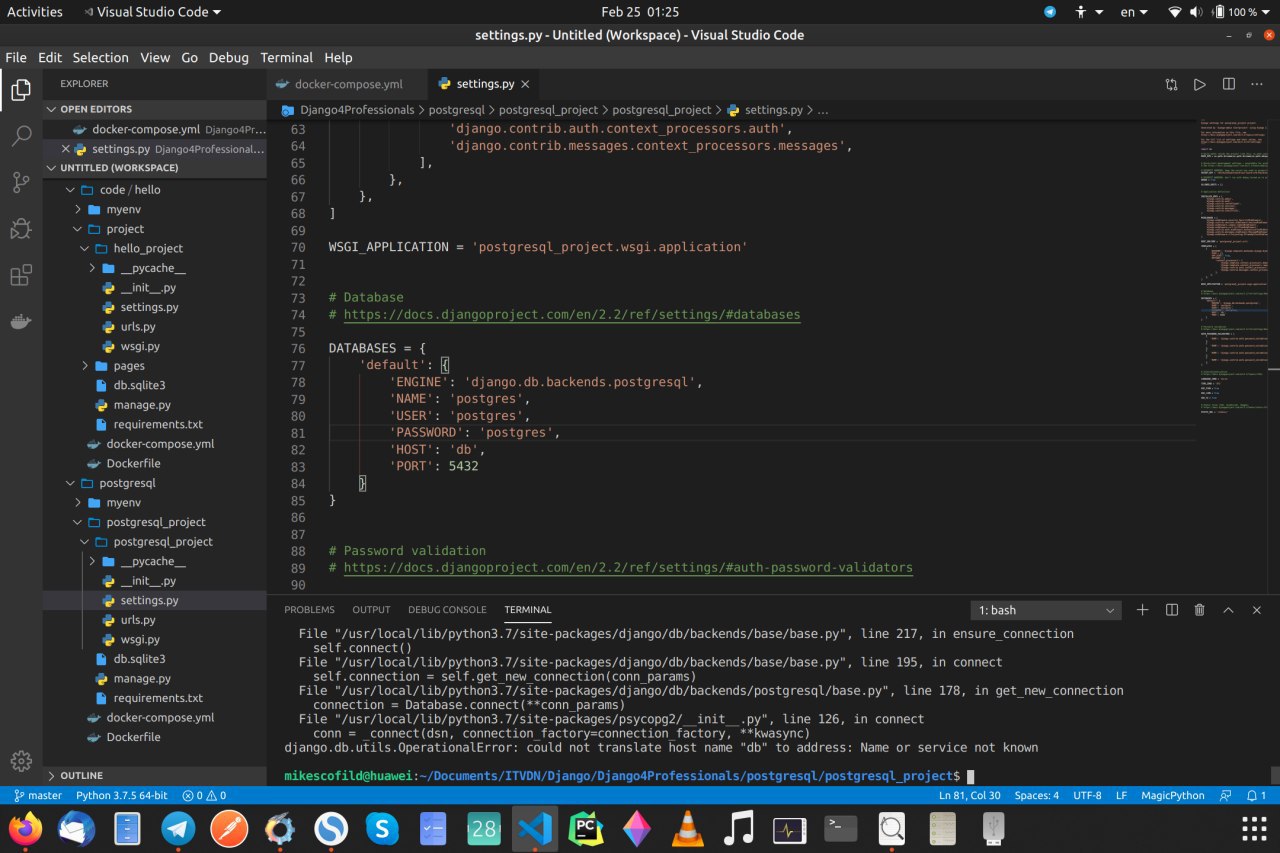Collapse OPEN EDITORS section
The image size is (1280, 853).
click(155, 109)
